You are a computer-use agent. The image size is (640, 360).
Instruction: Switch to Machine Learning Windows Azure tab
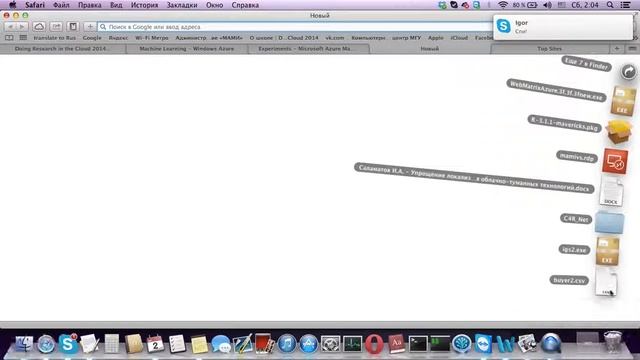187,49
